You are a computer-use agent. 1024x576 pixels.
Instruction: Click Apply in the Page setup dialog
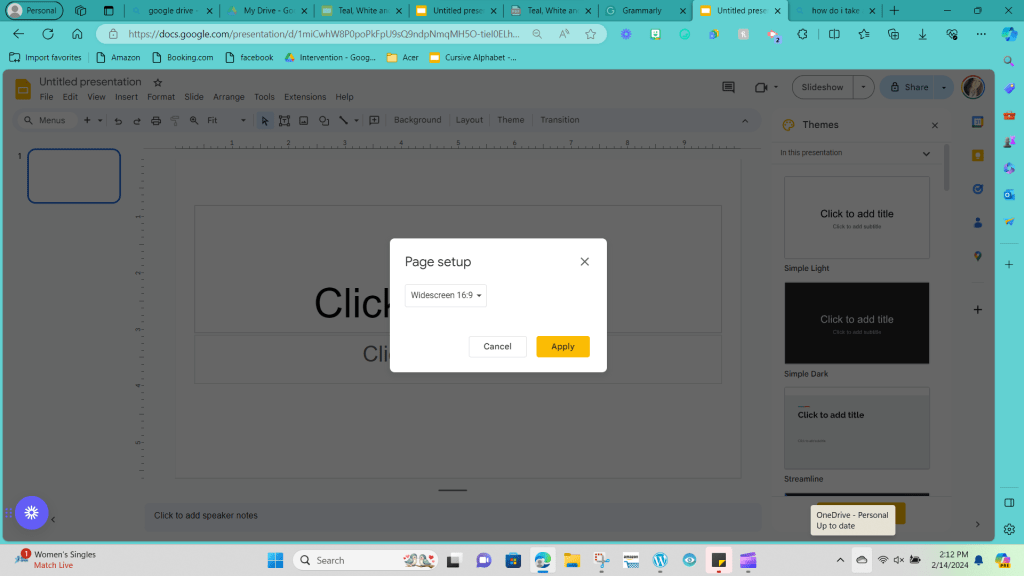pos(562,346)
